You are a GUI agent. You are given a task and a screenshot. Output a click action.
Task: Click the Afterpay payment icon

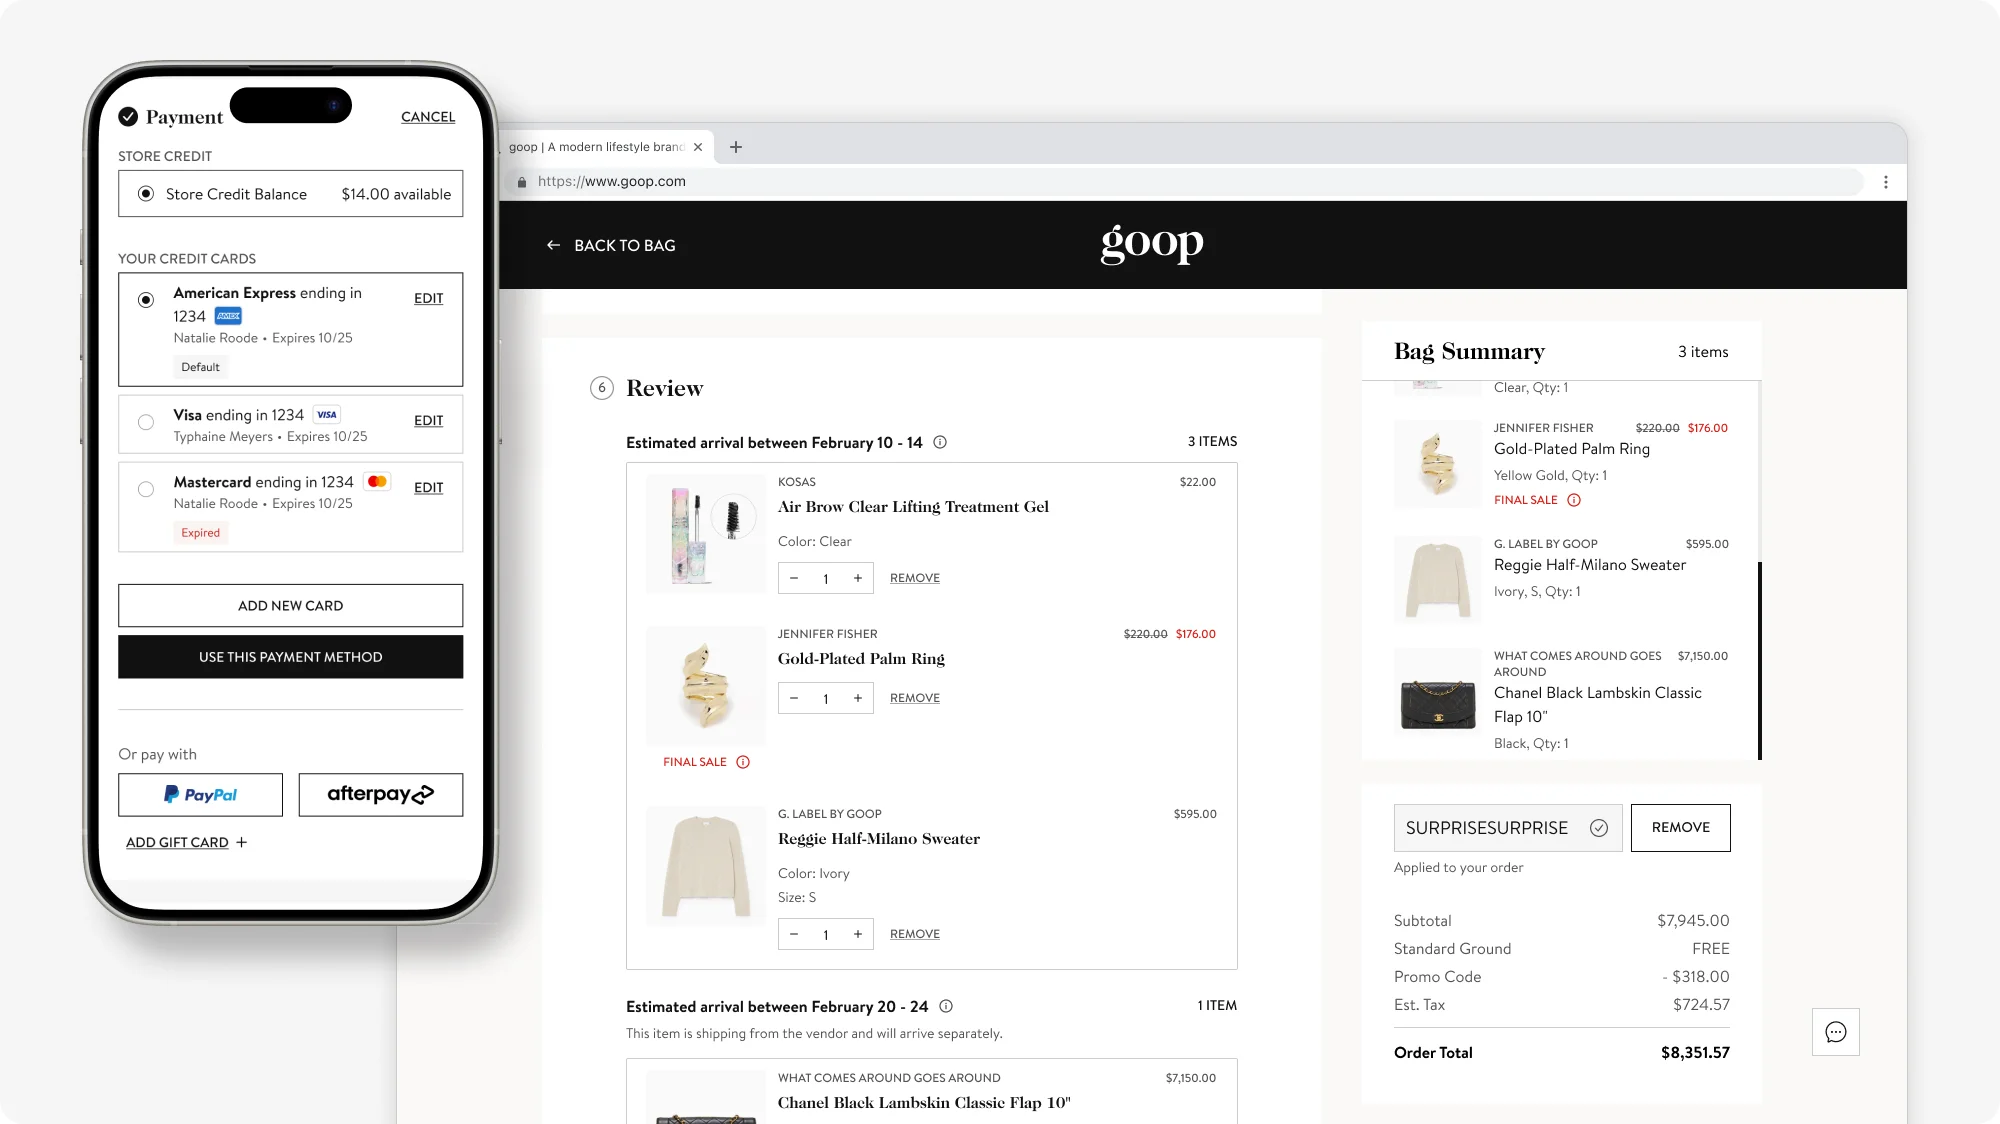[380, 793]
